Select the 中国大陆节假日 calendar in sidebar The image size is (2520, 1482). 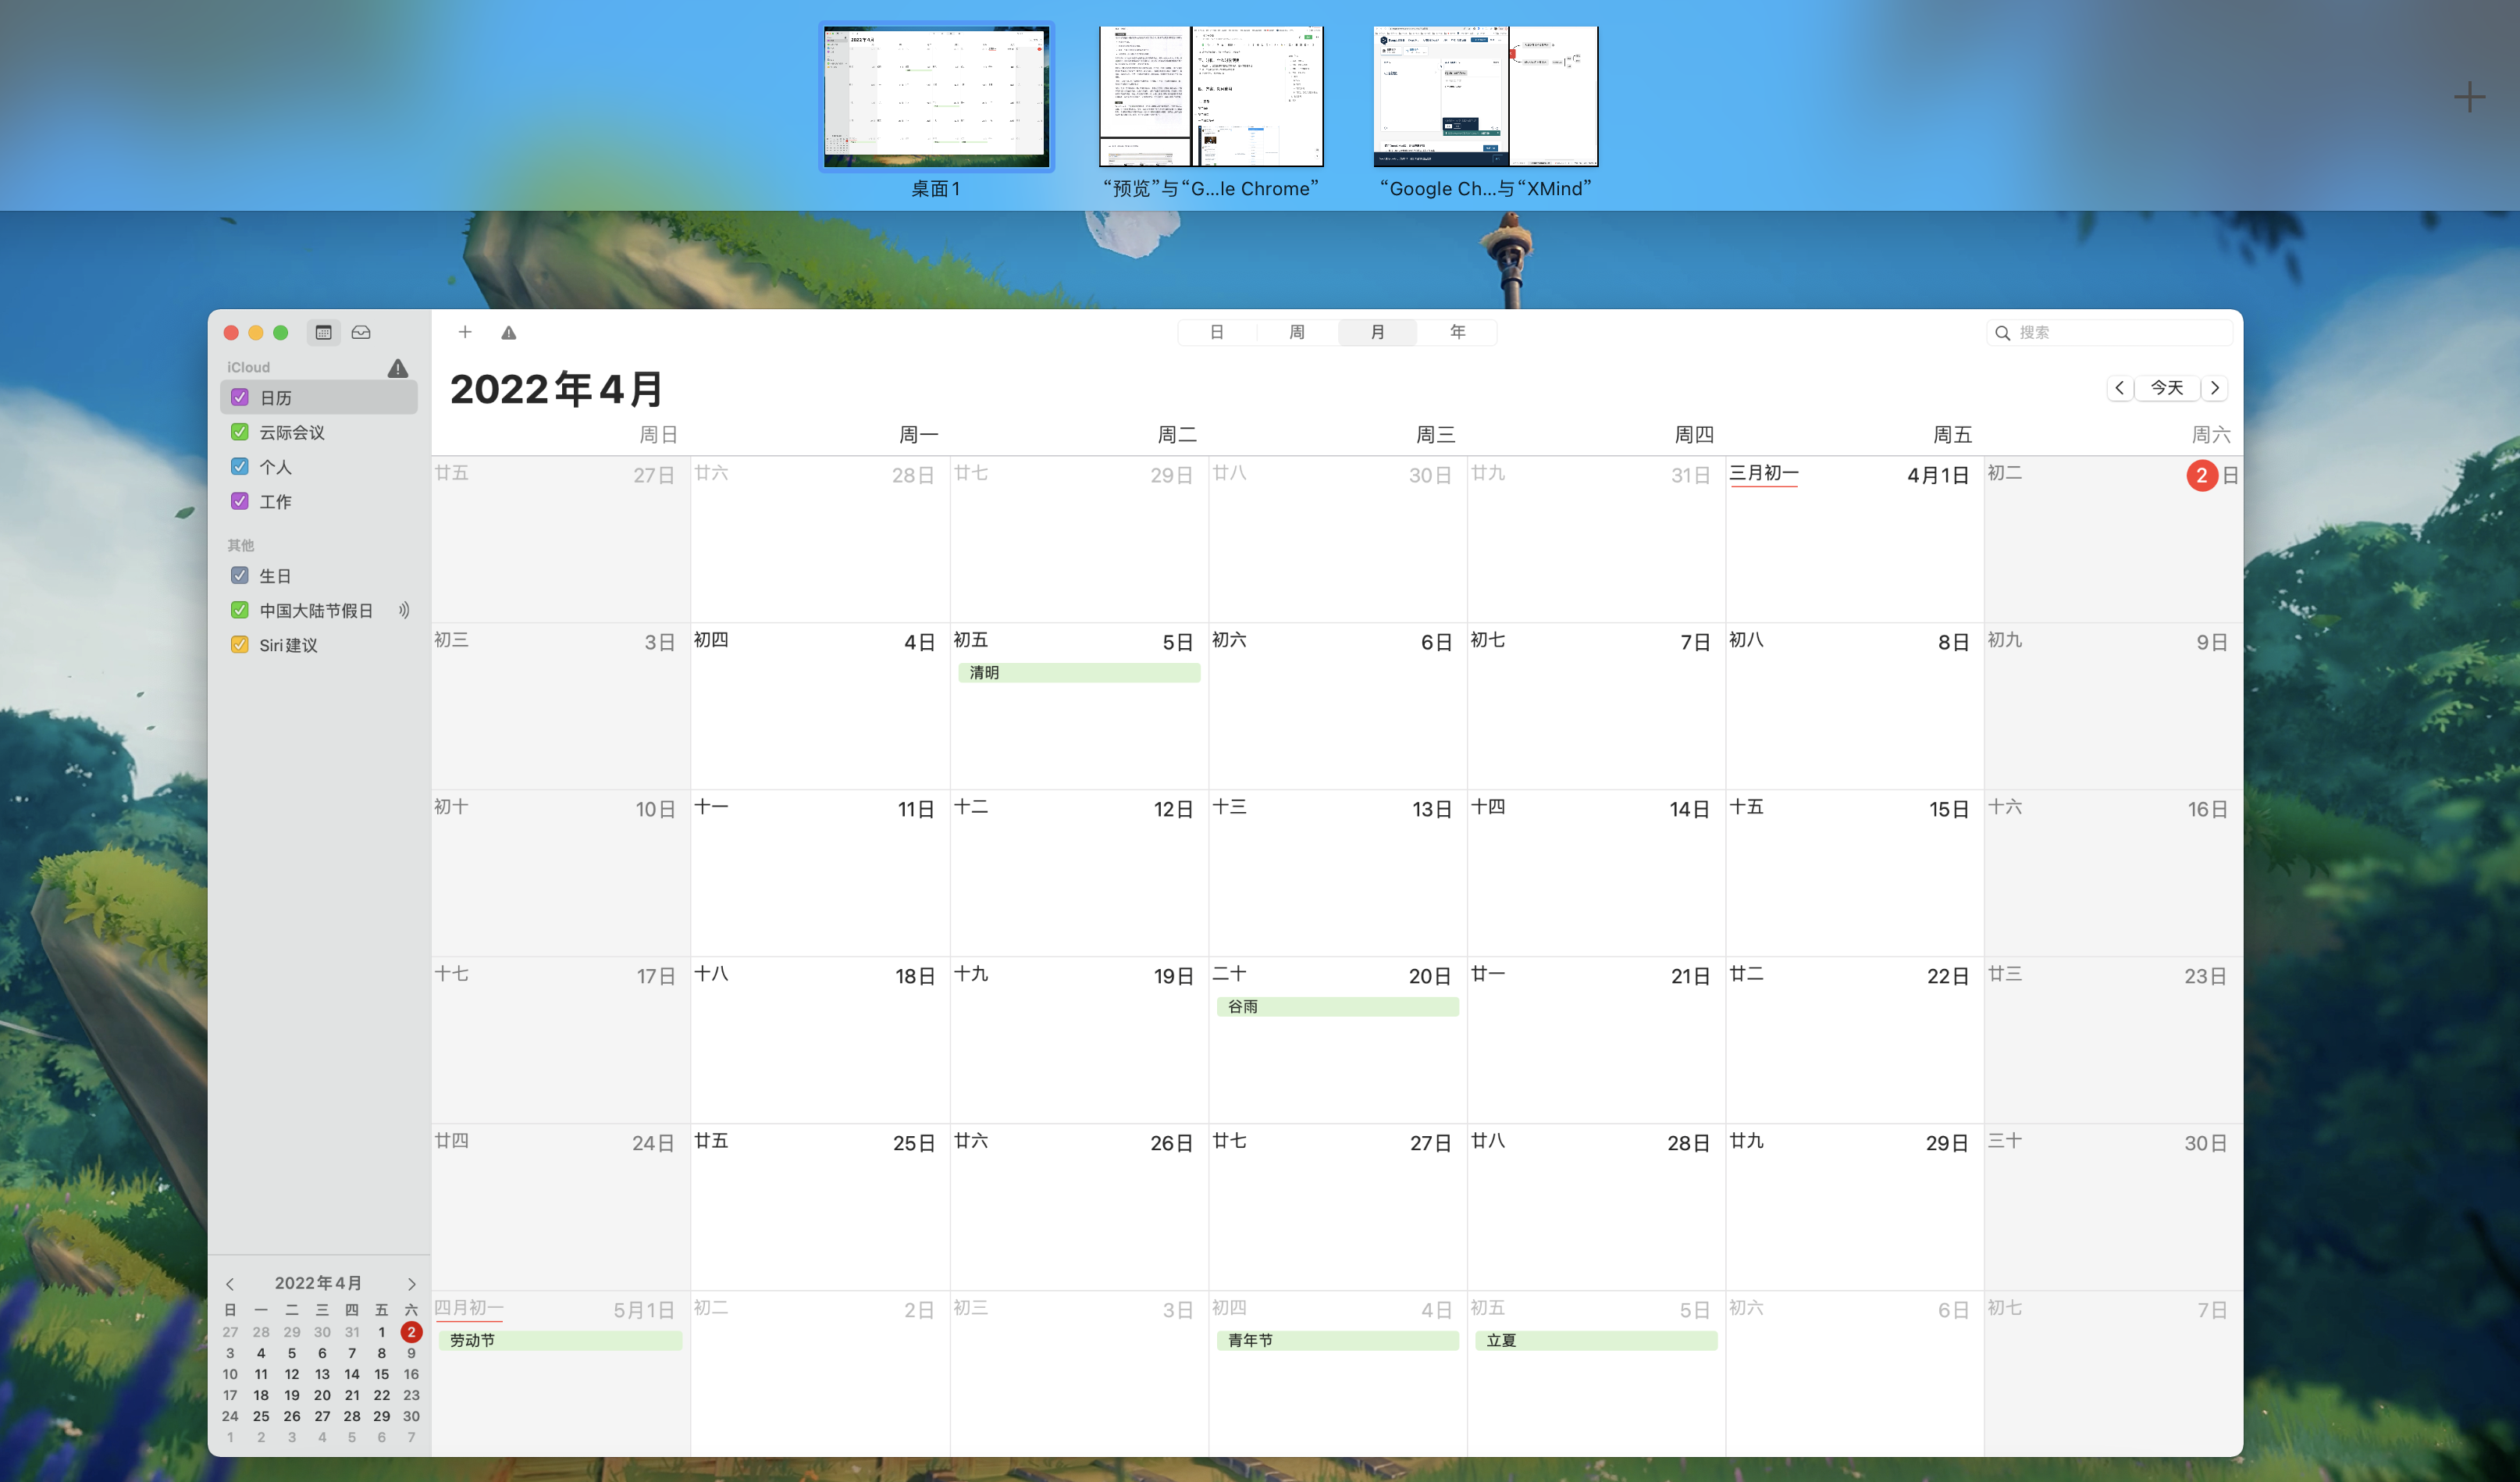(x=319, y=610)
